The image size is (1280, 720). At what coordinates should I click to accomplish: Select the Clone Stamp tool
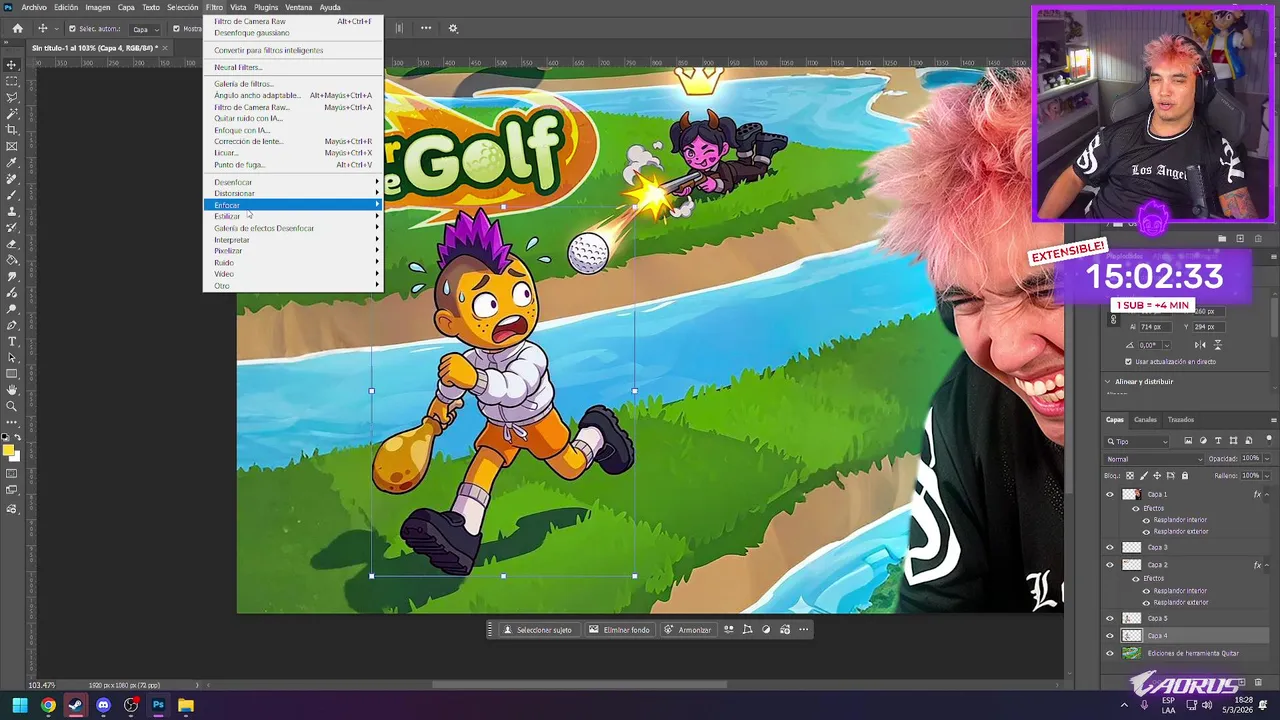(12, 211)
